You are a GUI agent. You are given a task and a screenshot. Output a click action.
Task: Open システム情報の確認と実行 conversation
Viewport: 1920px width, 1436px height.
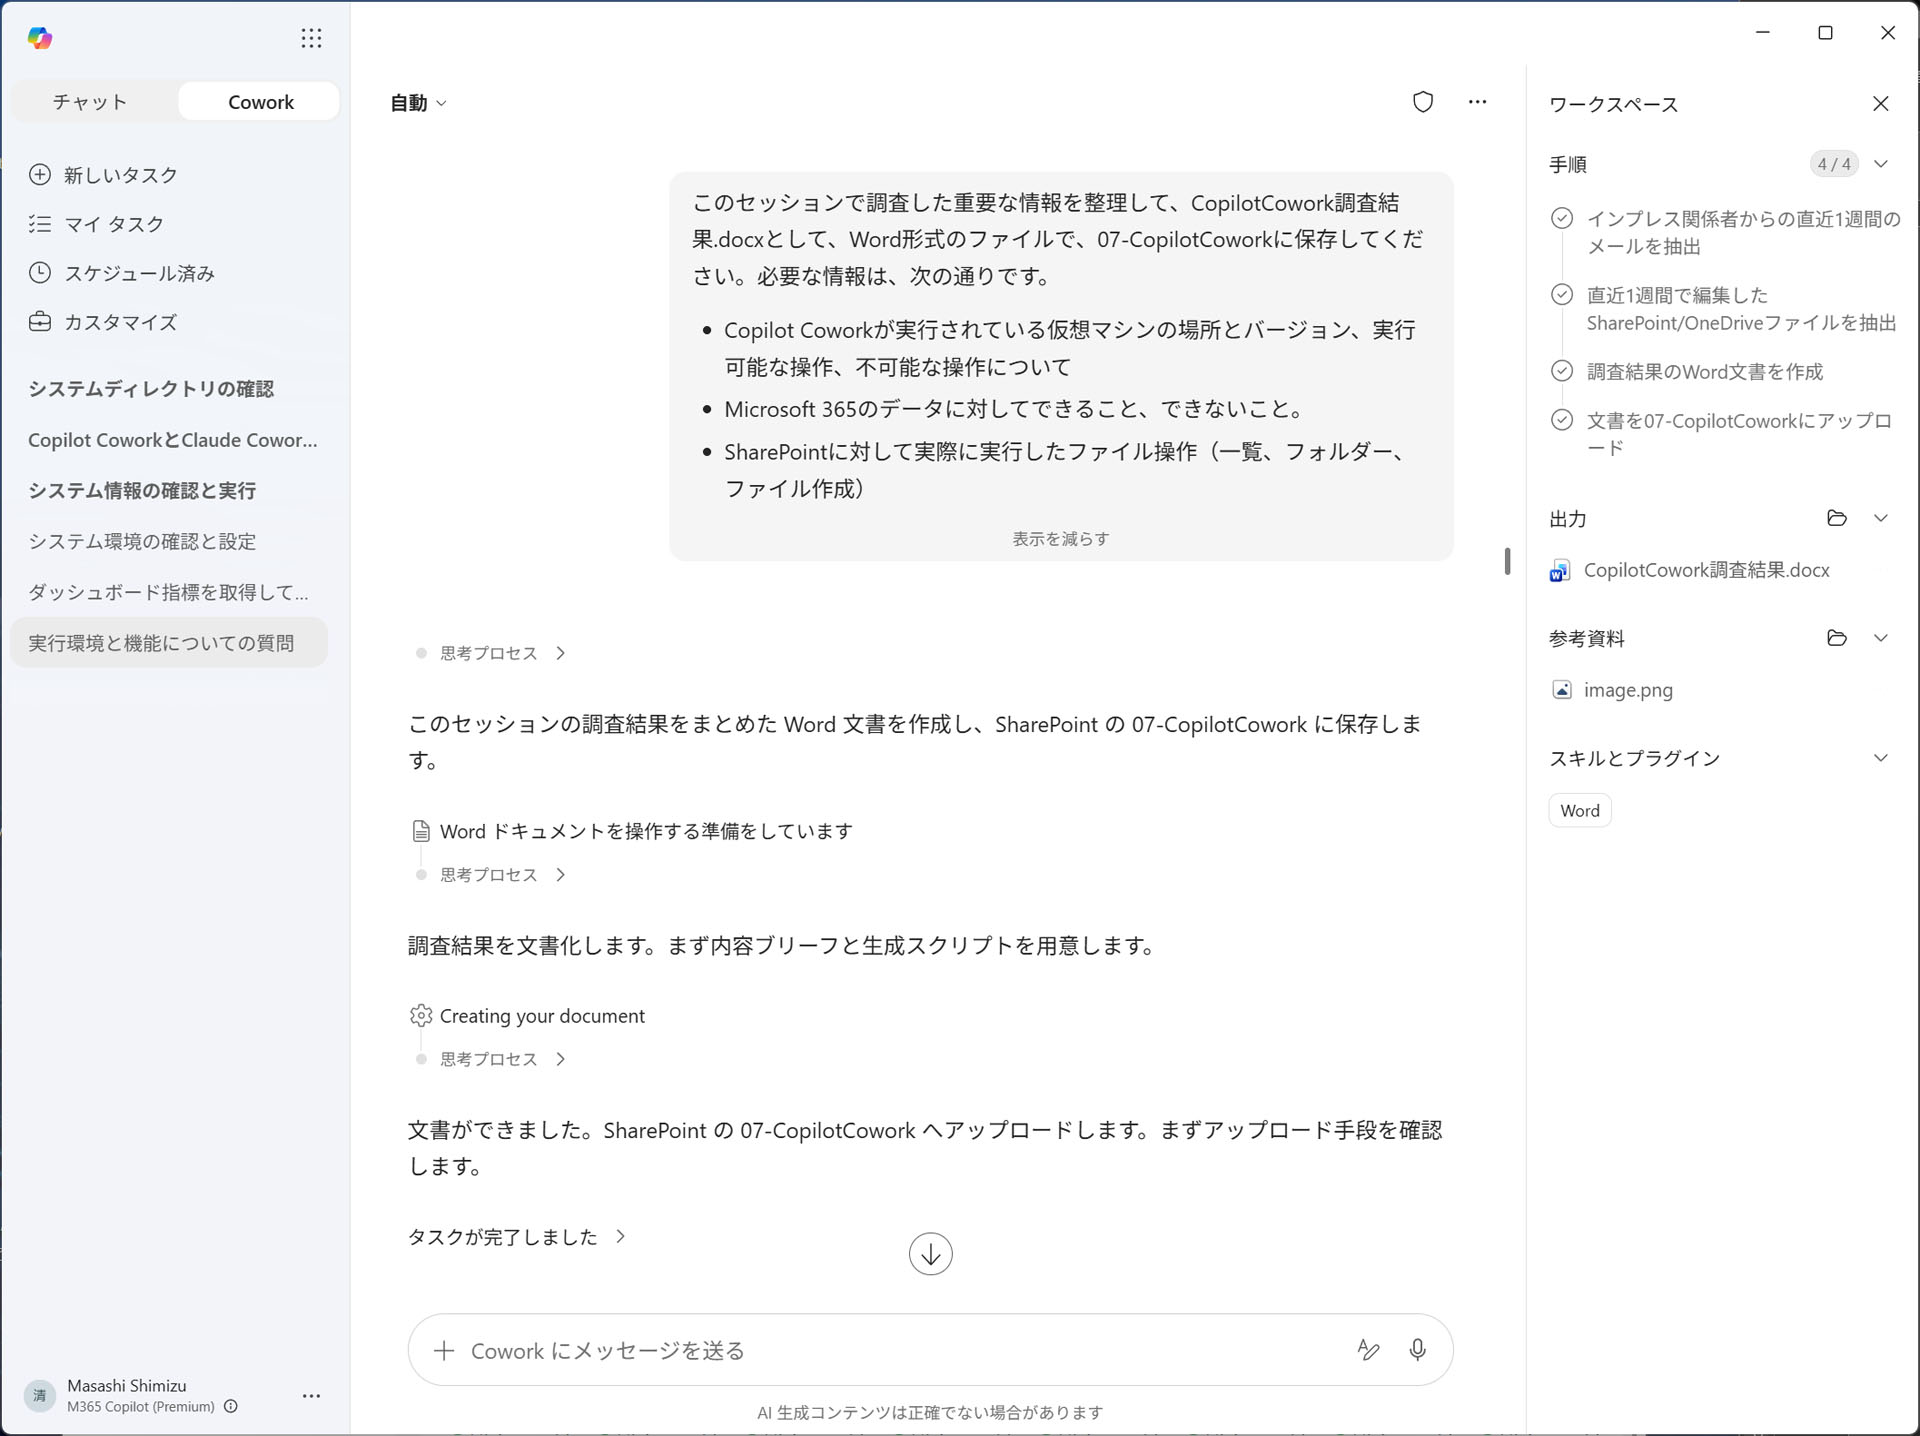click(142, 491)
